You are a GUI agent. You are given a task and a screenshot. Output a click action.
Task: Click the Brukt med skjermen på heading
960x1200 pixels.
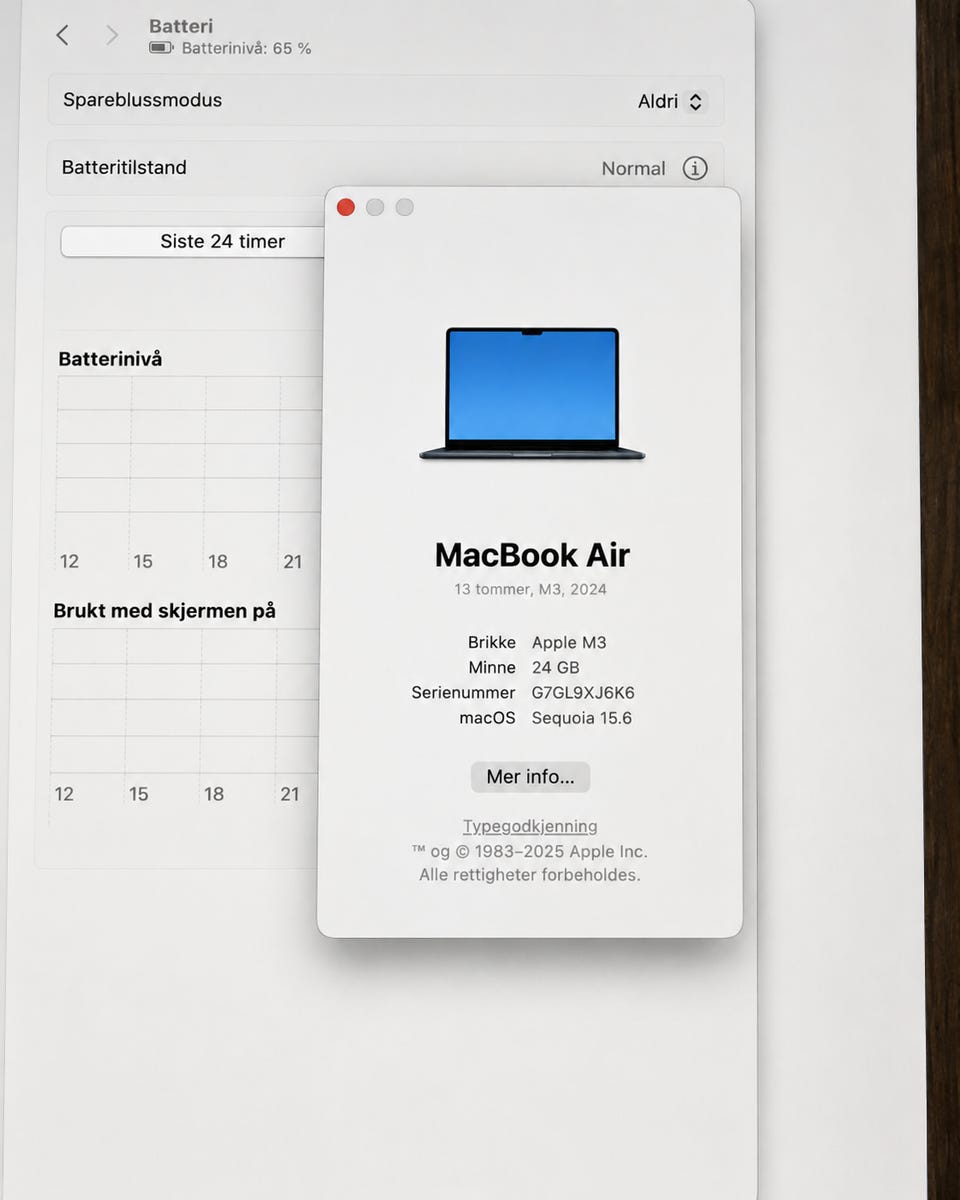164,610
